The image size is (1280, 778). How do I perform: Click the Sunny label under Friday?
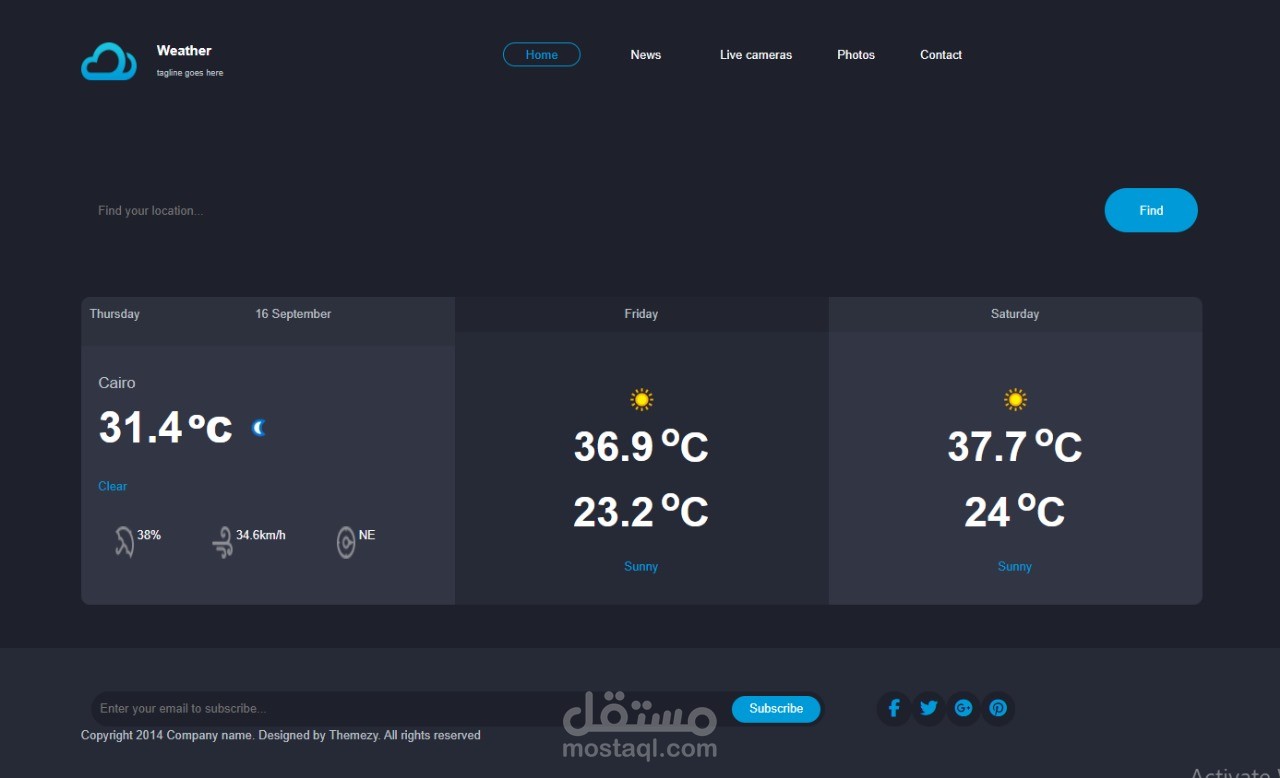[641, 566]
